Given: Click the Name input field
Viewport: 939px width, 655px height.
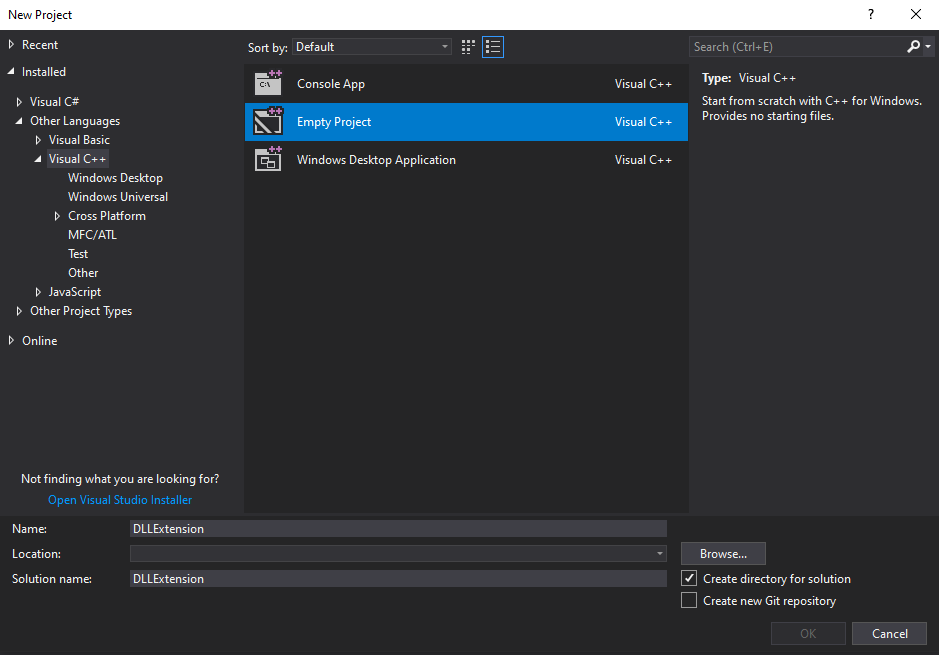Looking at the screenshot, I should pyautogui.click(x=398, y=529).
